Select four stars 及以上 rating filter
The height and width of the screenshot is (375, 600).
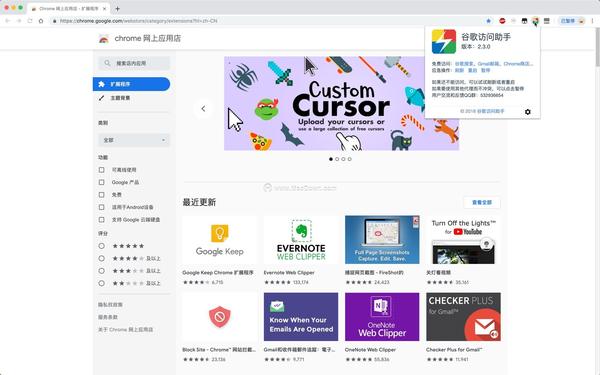pyautogui.click(x=101, y=258)
